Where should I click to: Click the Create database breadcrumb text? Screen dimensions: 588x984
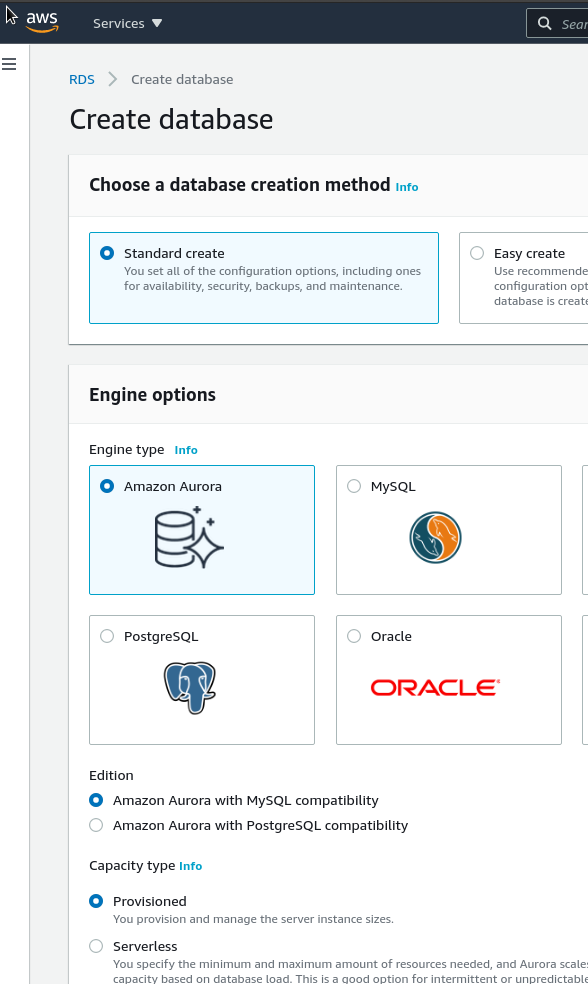(182, 79)
